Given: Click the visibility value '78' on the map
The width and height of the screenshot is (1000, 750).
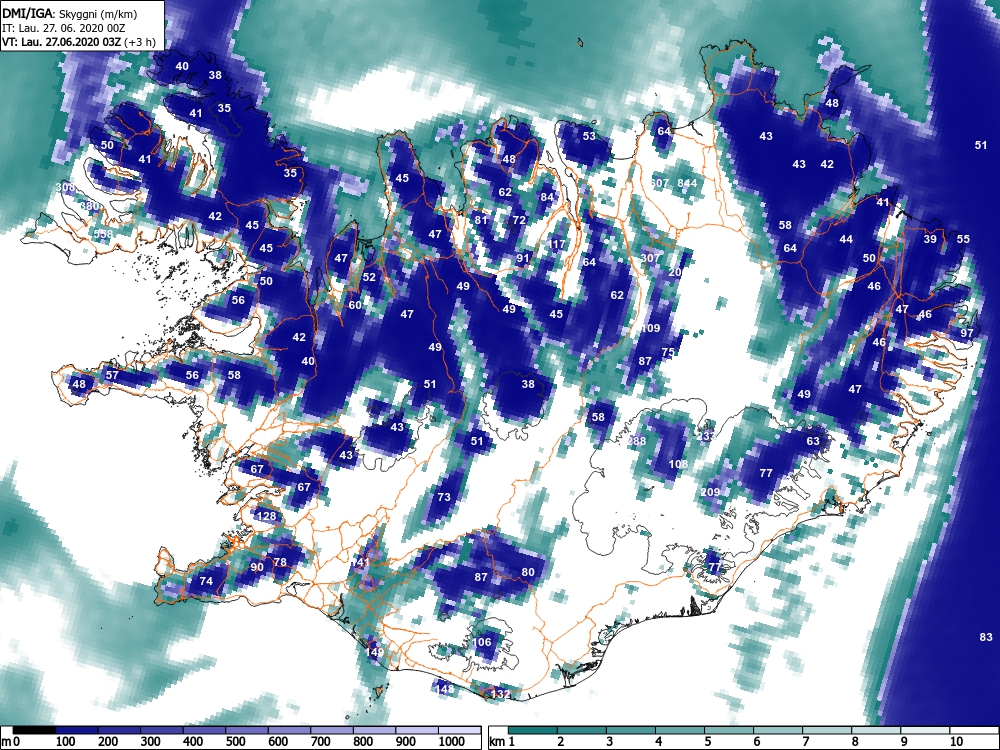Looking at the screenshot, I should click(280, 562).
